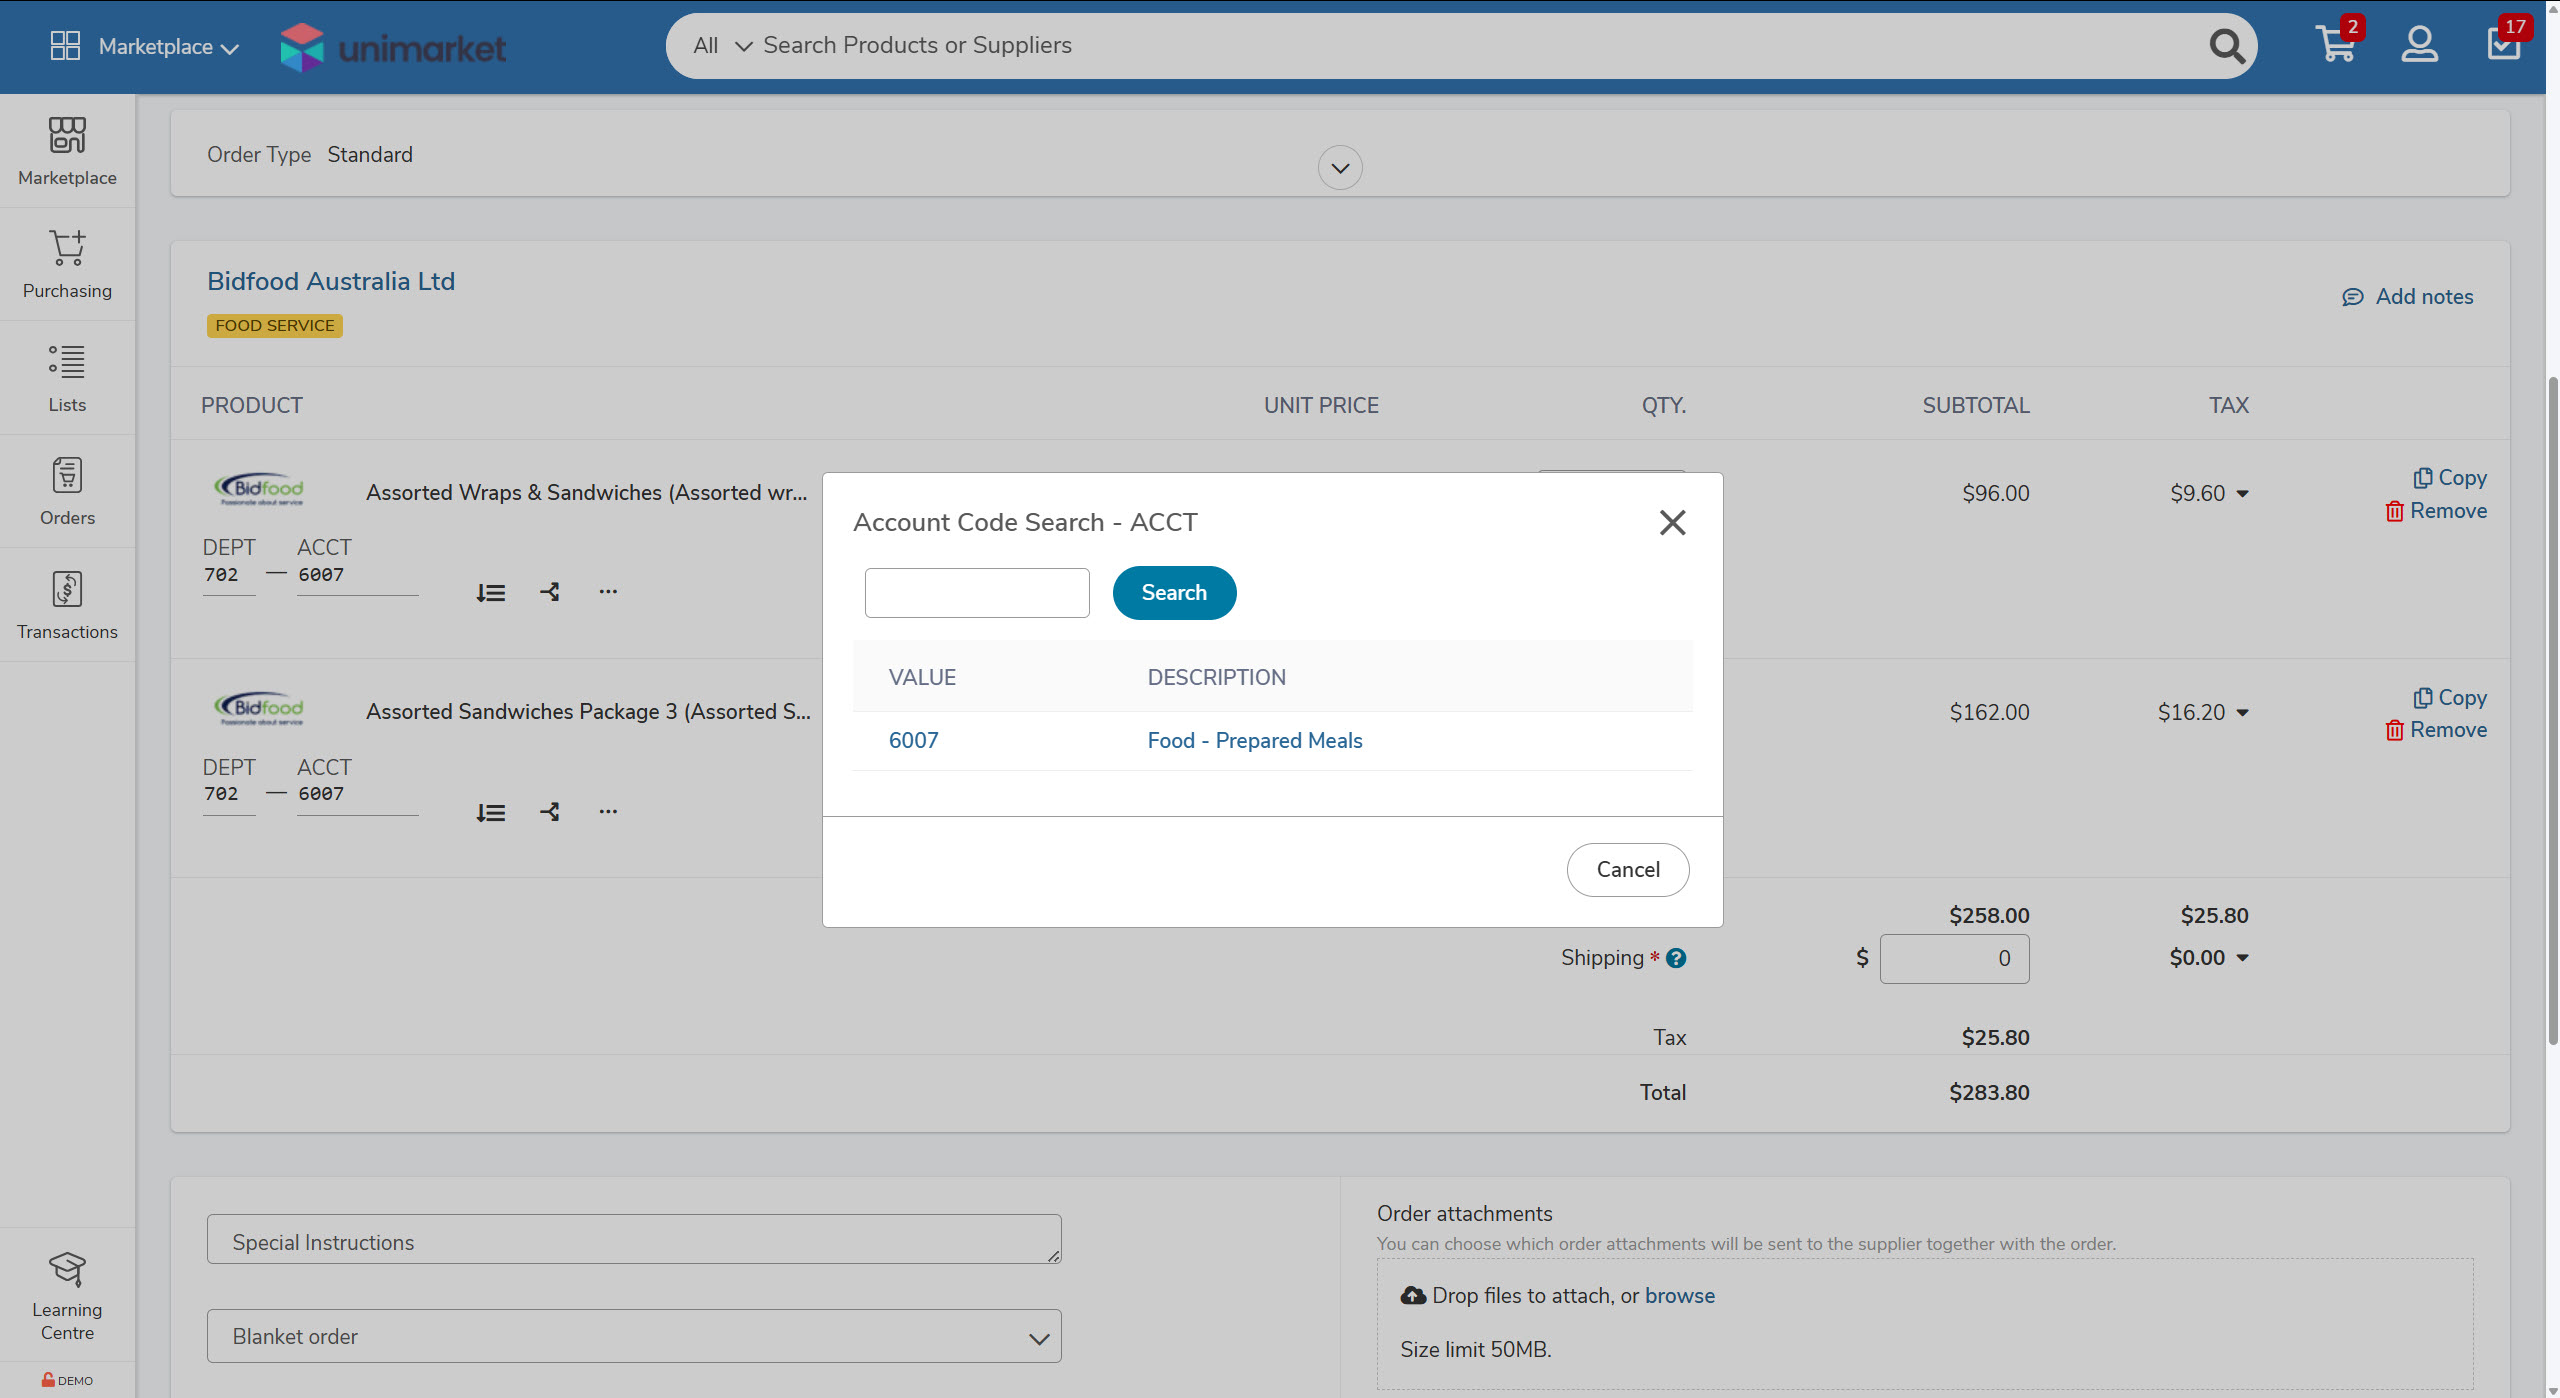Go to Orders in the sidebar
Screen dimensions: 2560x1398
(x=67, y=491)
